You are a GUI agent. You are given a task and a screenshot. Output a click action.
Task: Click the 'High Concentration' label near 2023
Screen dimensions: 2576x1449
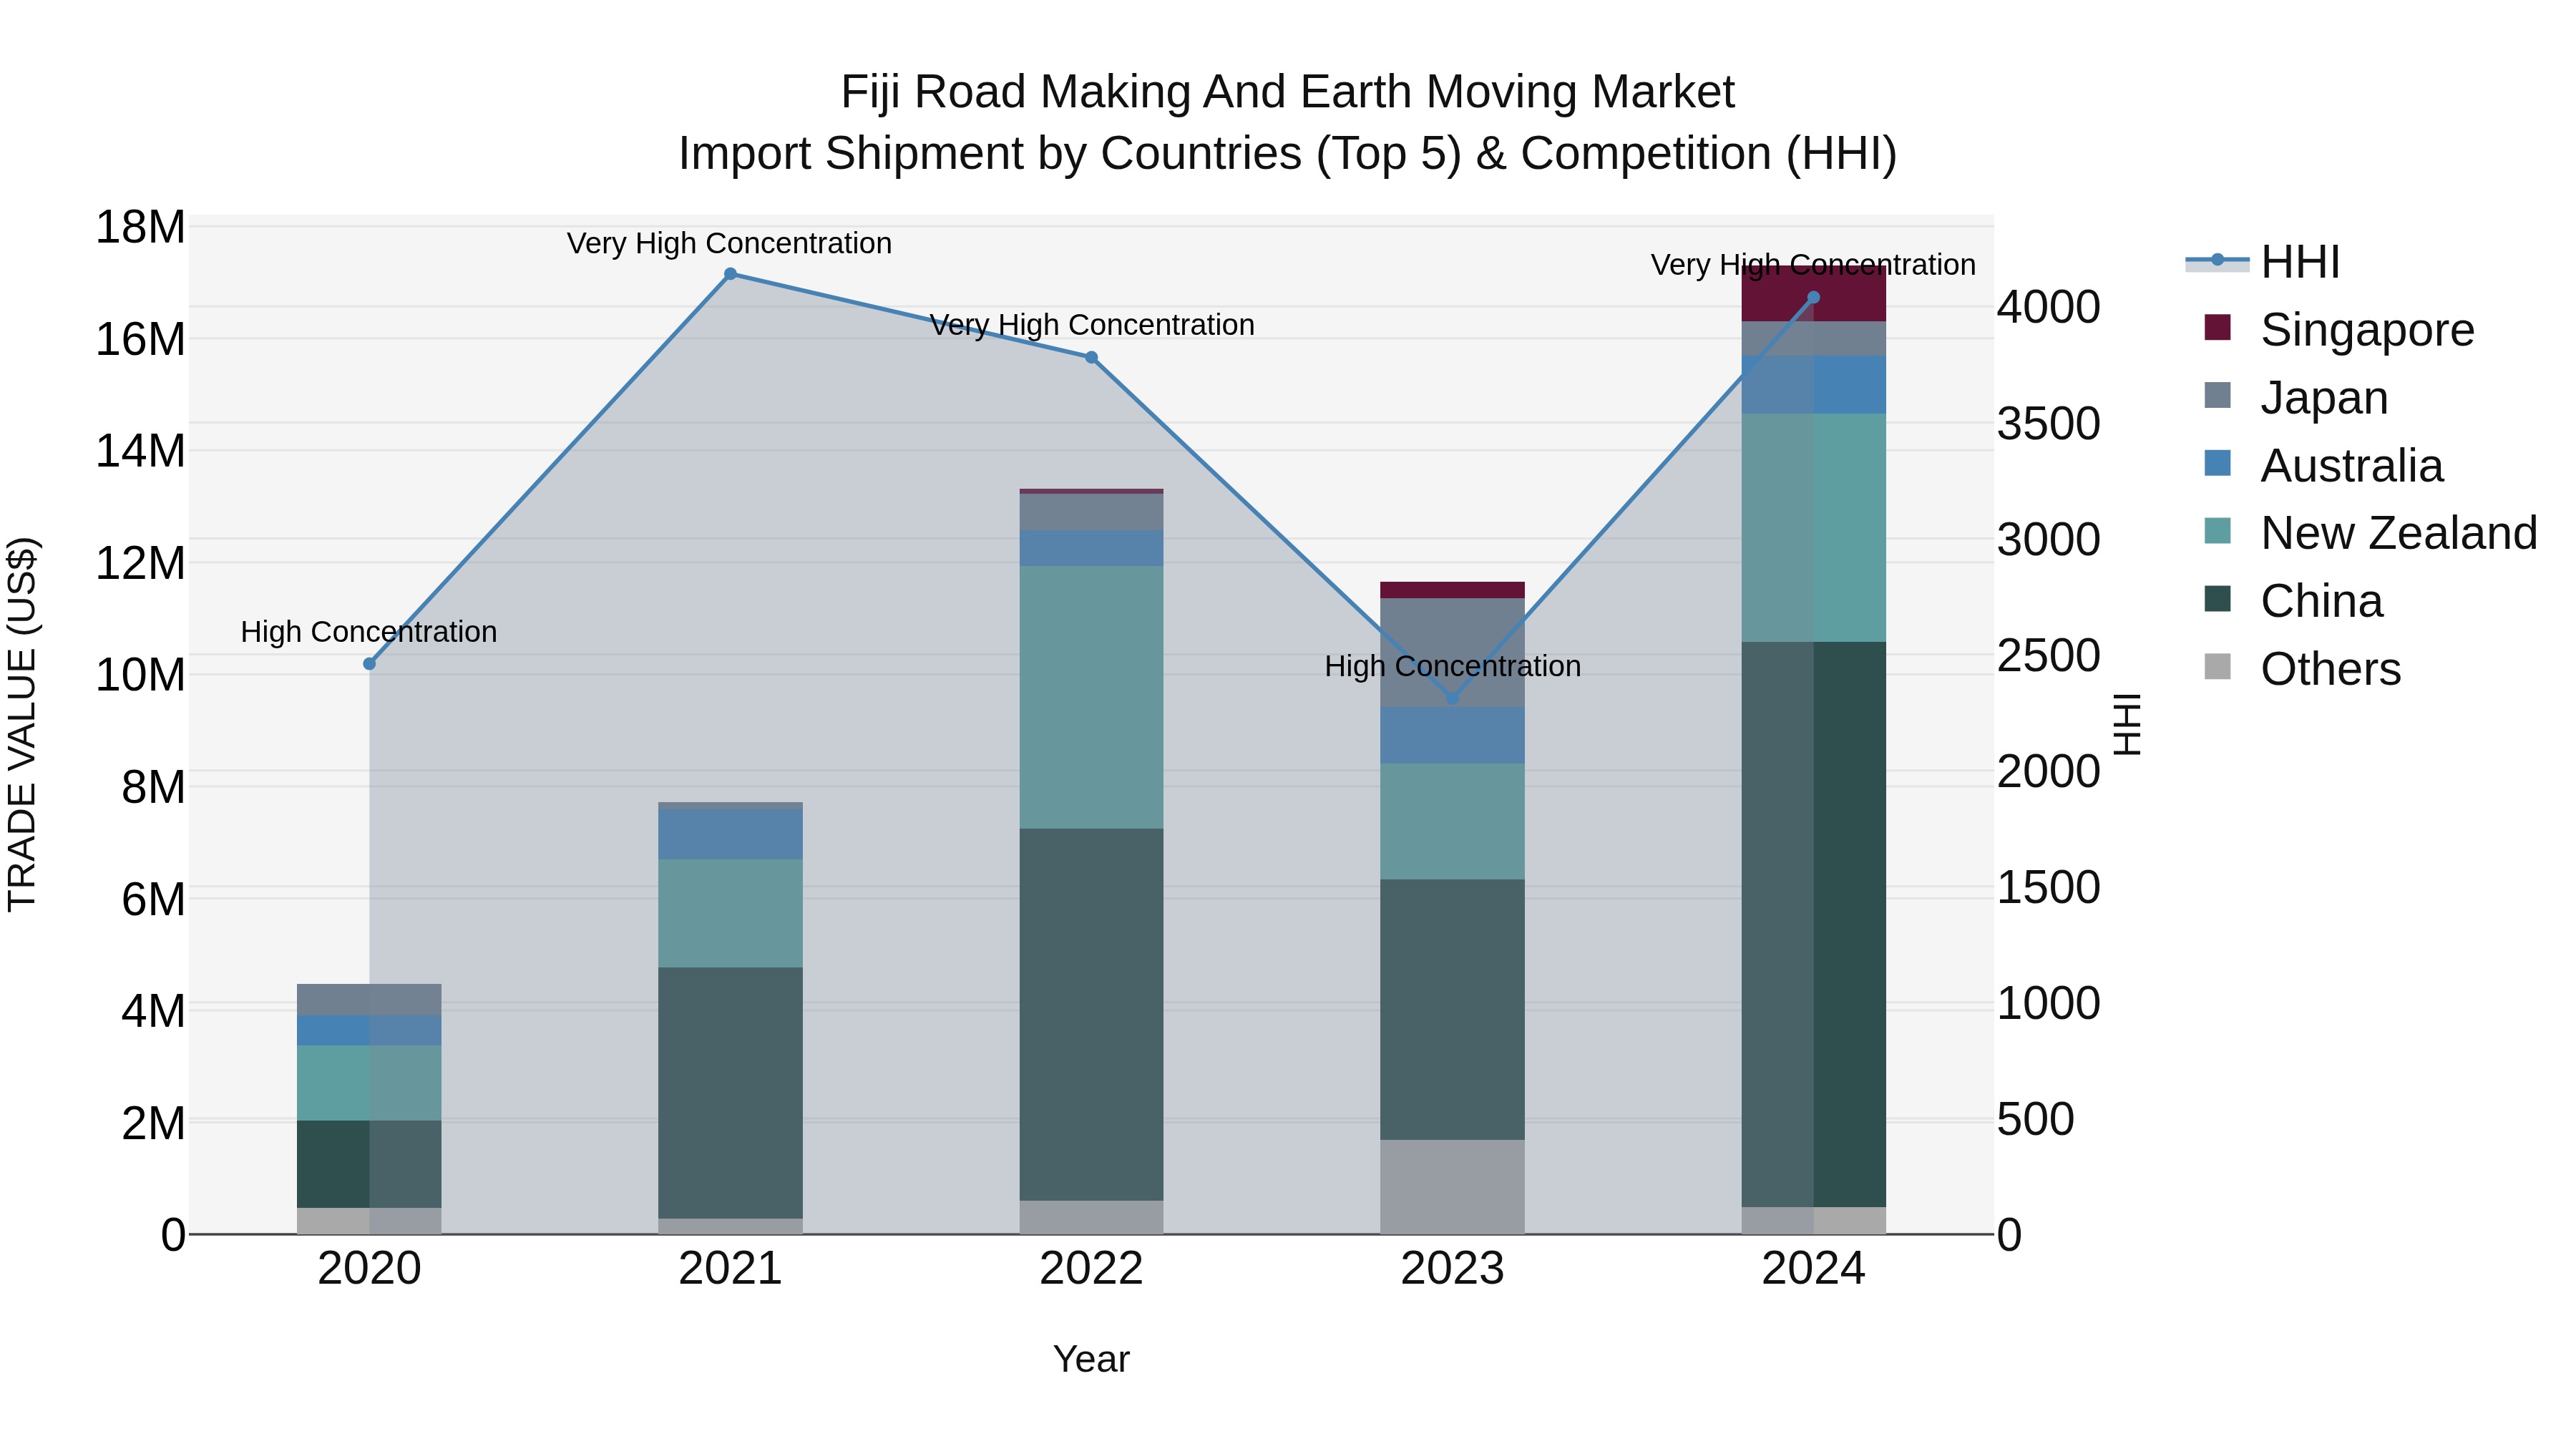point(1453,666)
